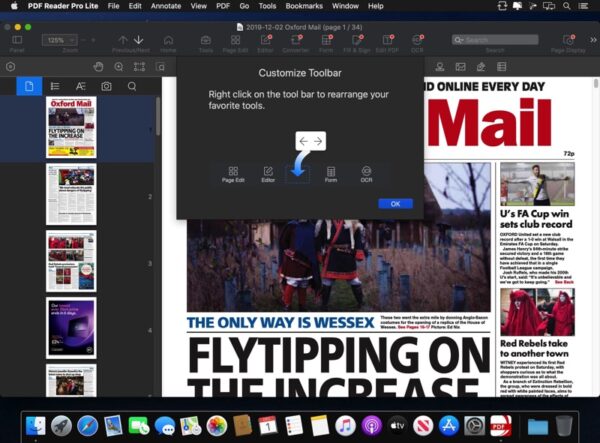The height and width of the screenshot is (443, 600).
Task: Open Spotlight search in menu bar
Action: coord(567,6)
